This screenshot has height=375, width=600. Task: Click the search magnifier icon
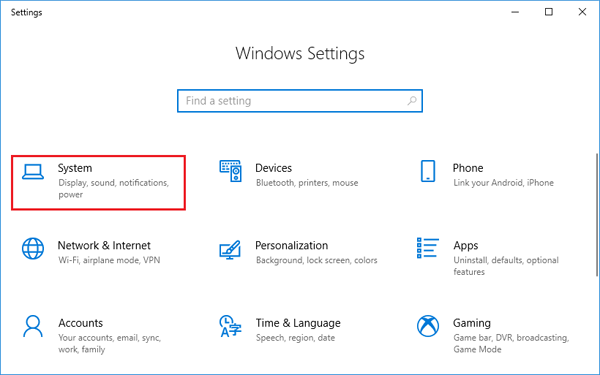click(412, 101)
